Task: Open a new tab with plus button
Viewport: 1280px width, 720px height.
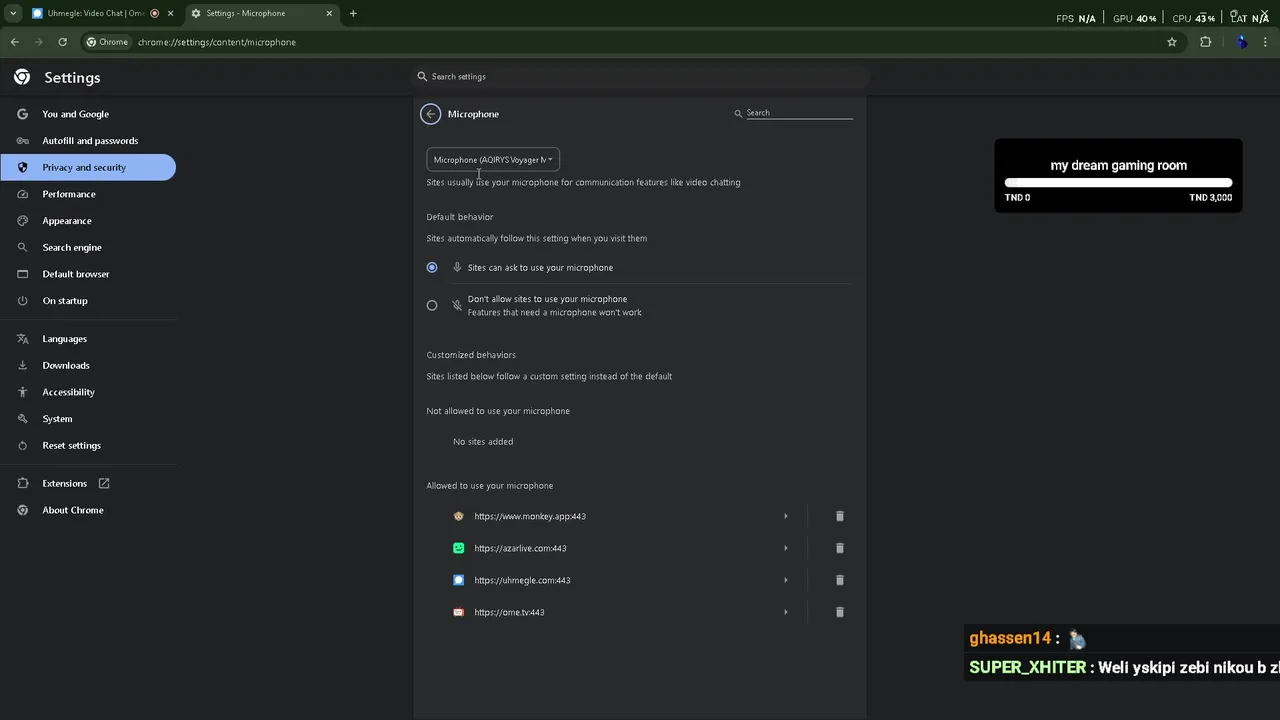Action: click(353, 13)
